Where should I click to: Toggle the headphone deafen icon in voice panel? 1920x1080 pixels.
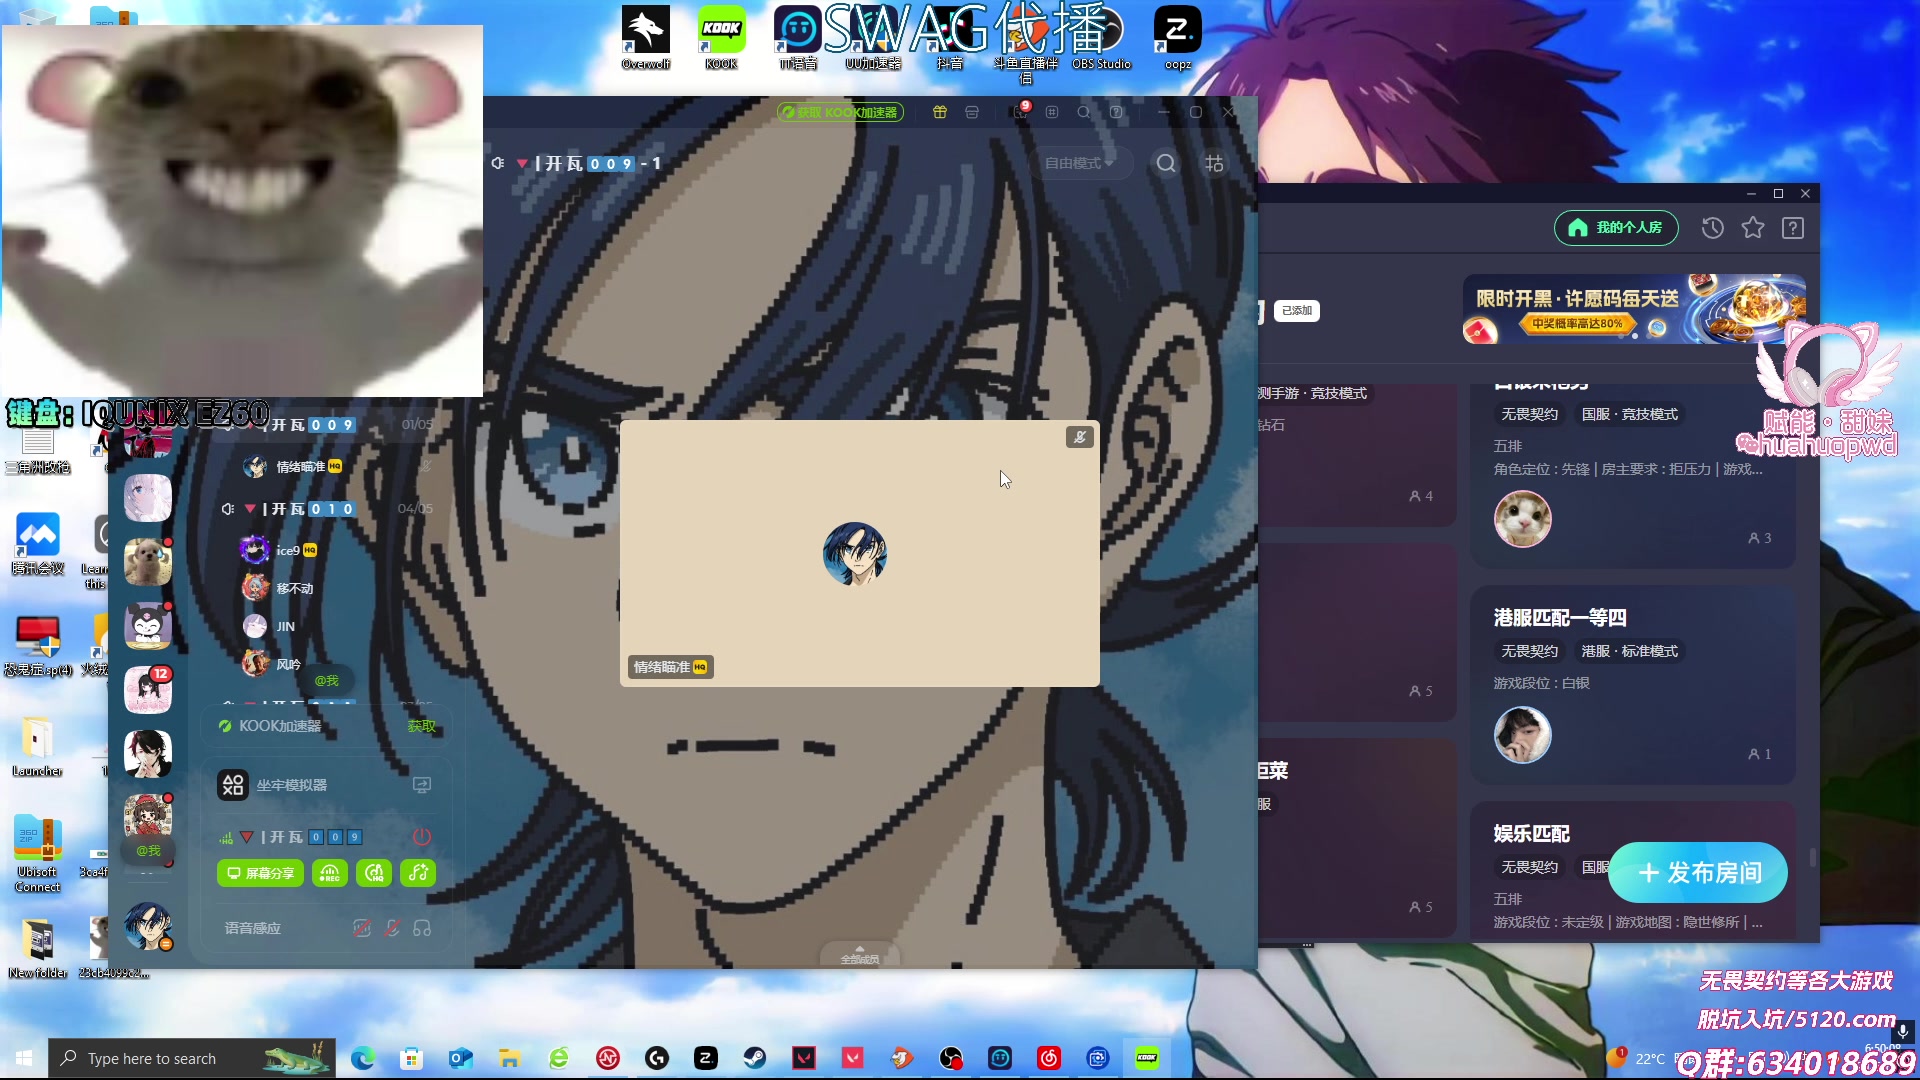[422, 928]
